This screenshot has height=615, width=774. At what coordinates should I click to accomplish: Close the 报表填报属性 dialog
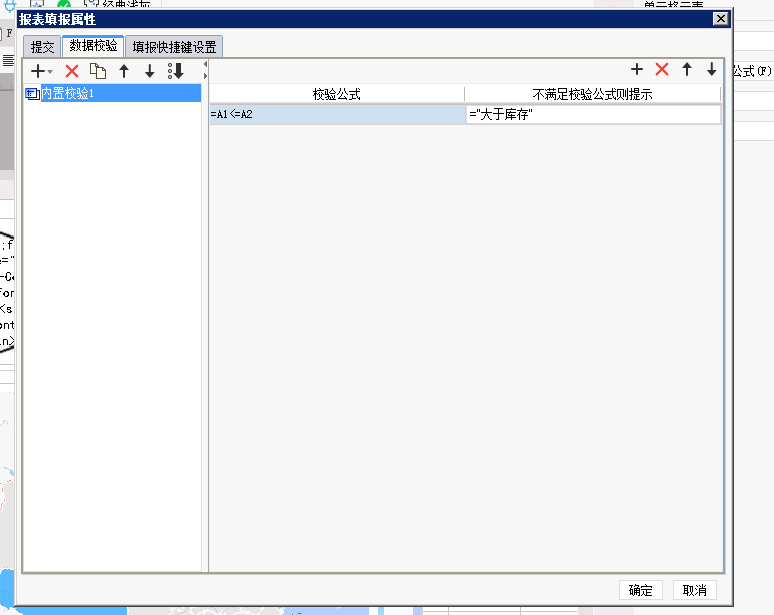(720, 19)
